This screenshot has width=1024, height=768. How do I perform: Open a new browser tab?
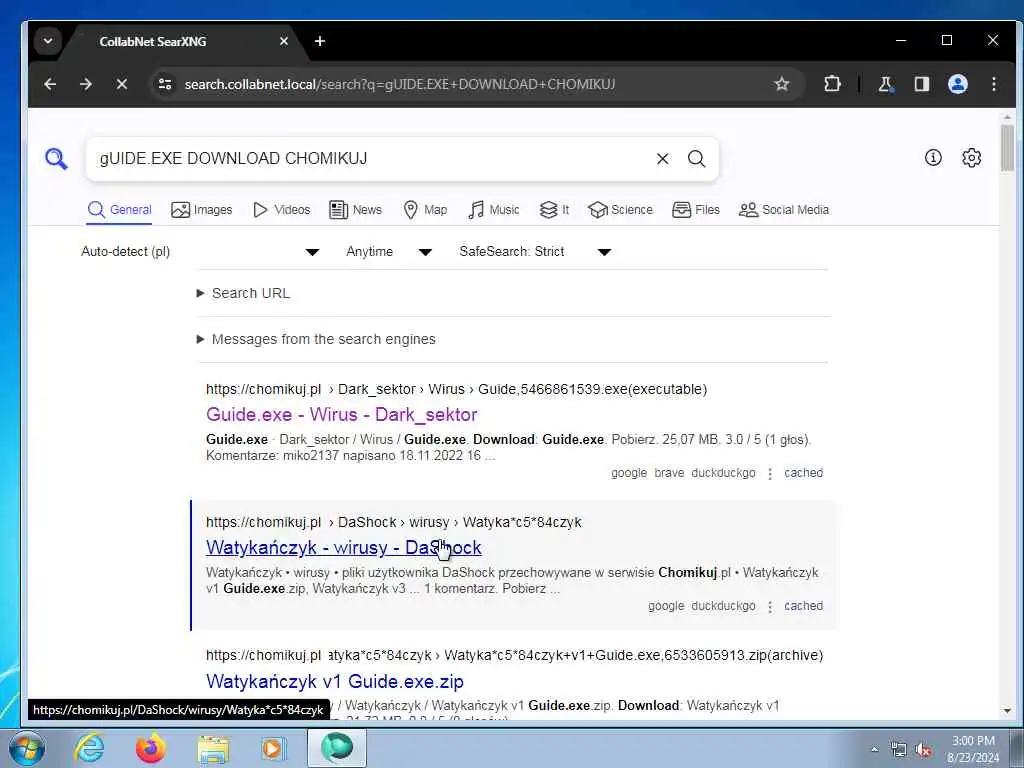tap(319, 41)
